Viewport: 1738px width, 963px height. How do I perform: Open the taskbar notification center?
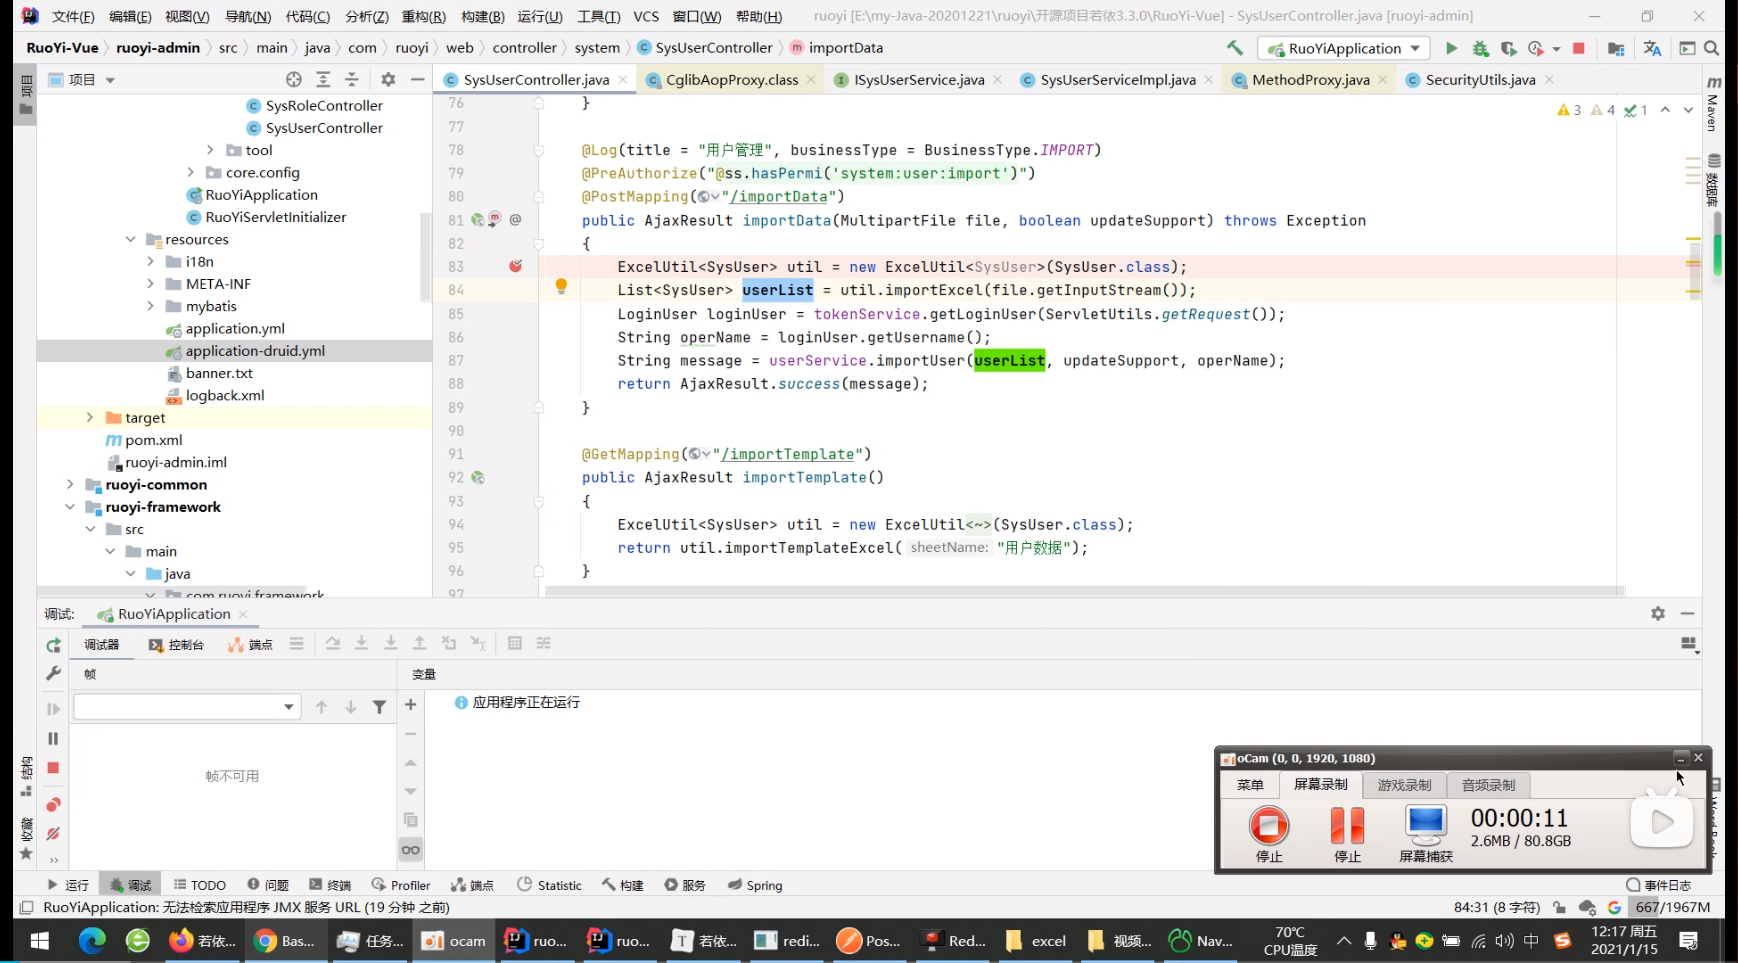coord(1689,940)
